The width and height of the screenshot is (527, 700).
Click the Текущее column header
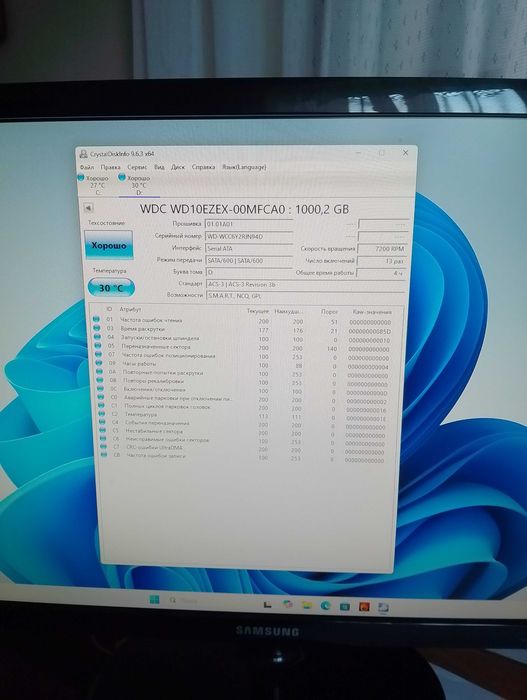coord(258,311)
